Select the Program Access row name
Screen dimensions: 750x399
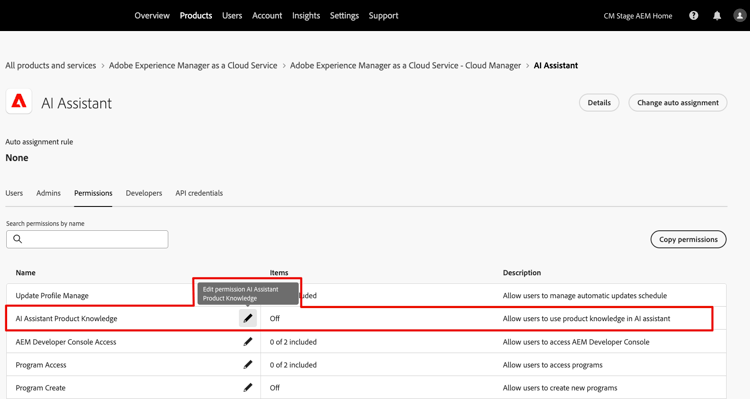click(41, 365)
